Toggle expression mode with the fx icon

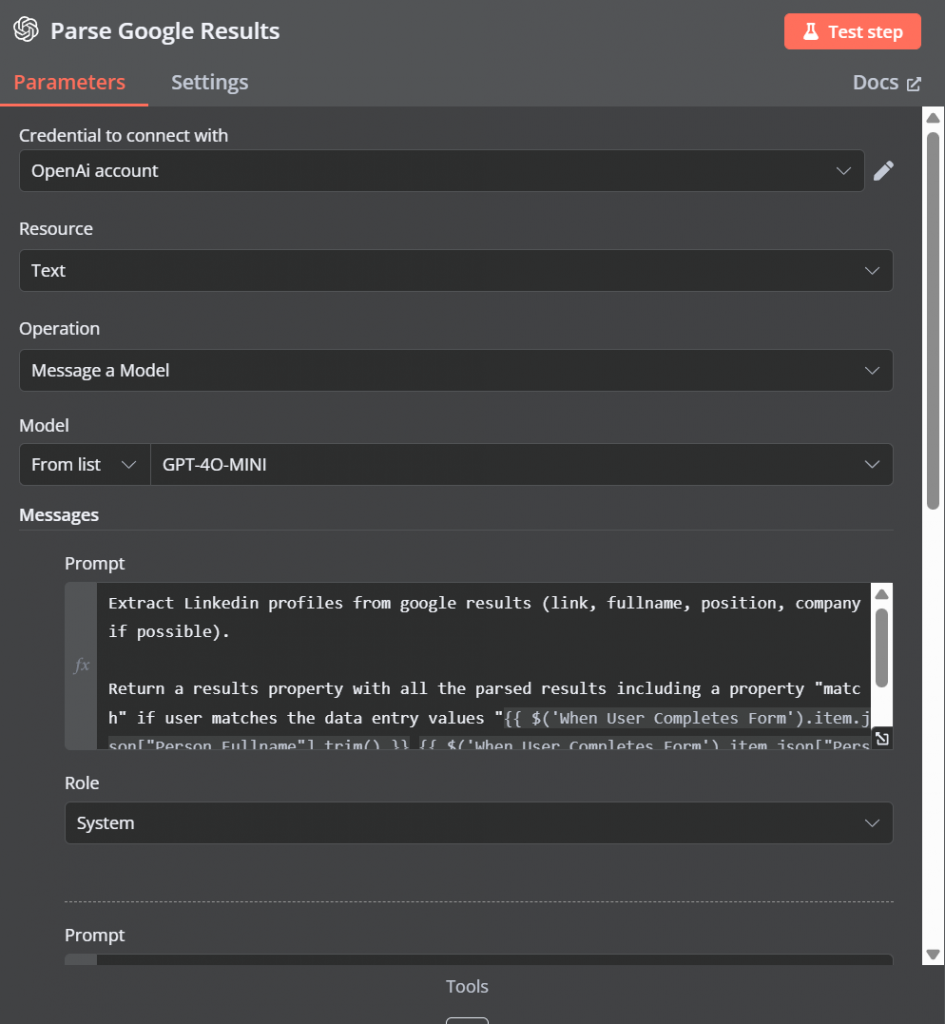(80, 665)
